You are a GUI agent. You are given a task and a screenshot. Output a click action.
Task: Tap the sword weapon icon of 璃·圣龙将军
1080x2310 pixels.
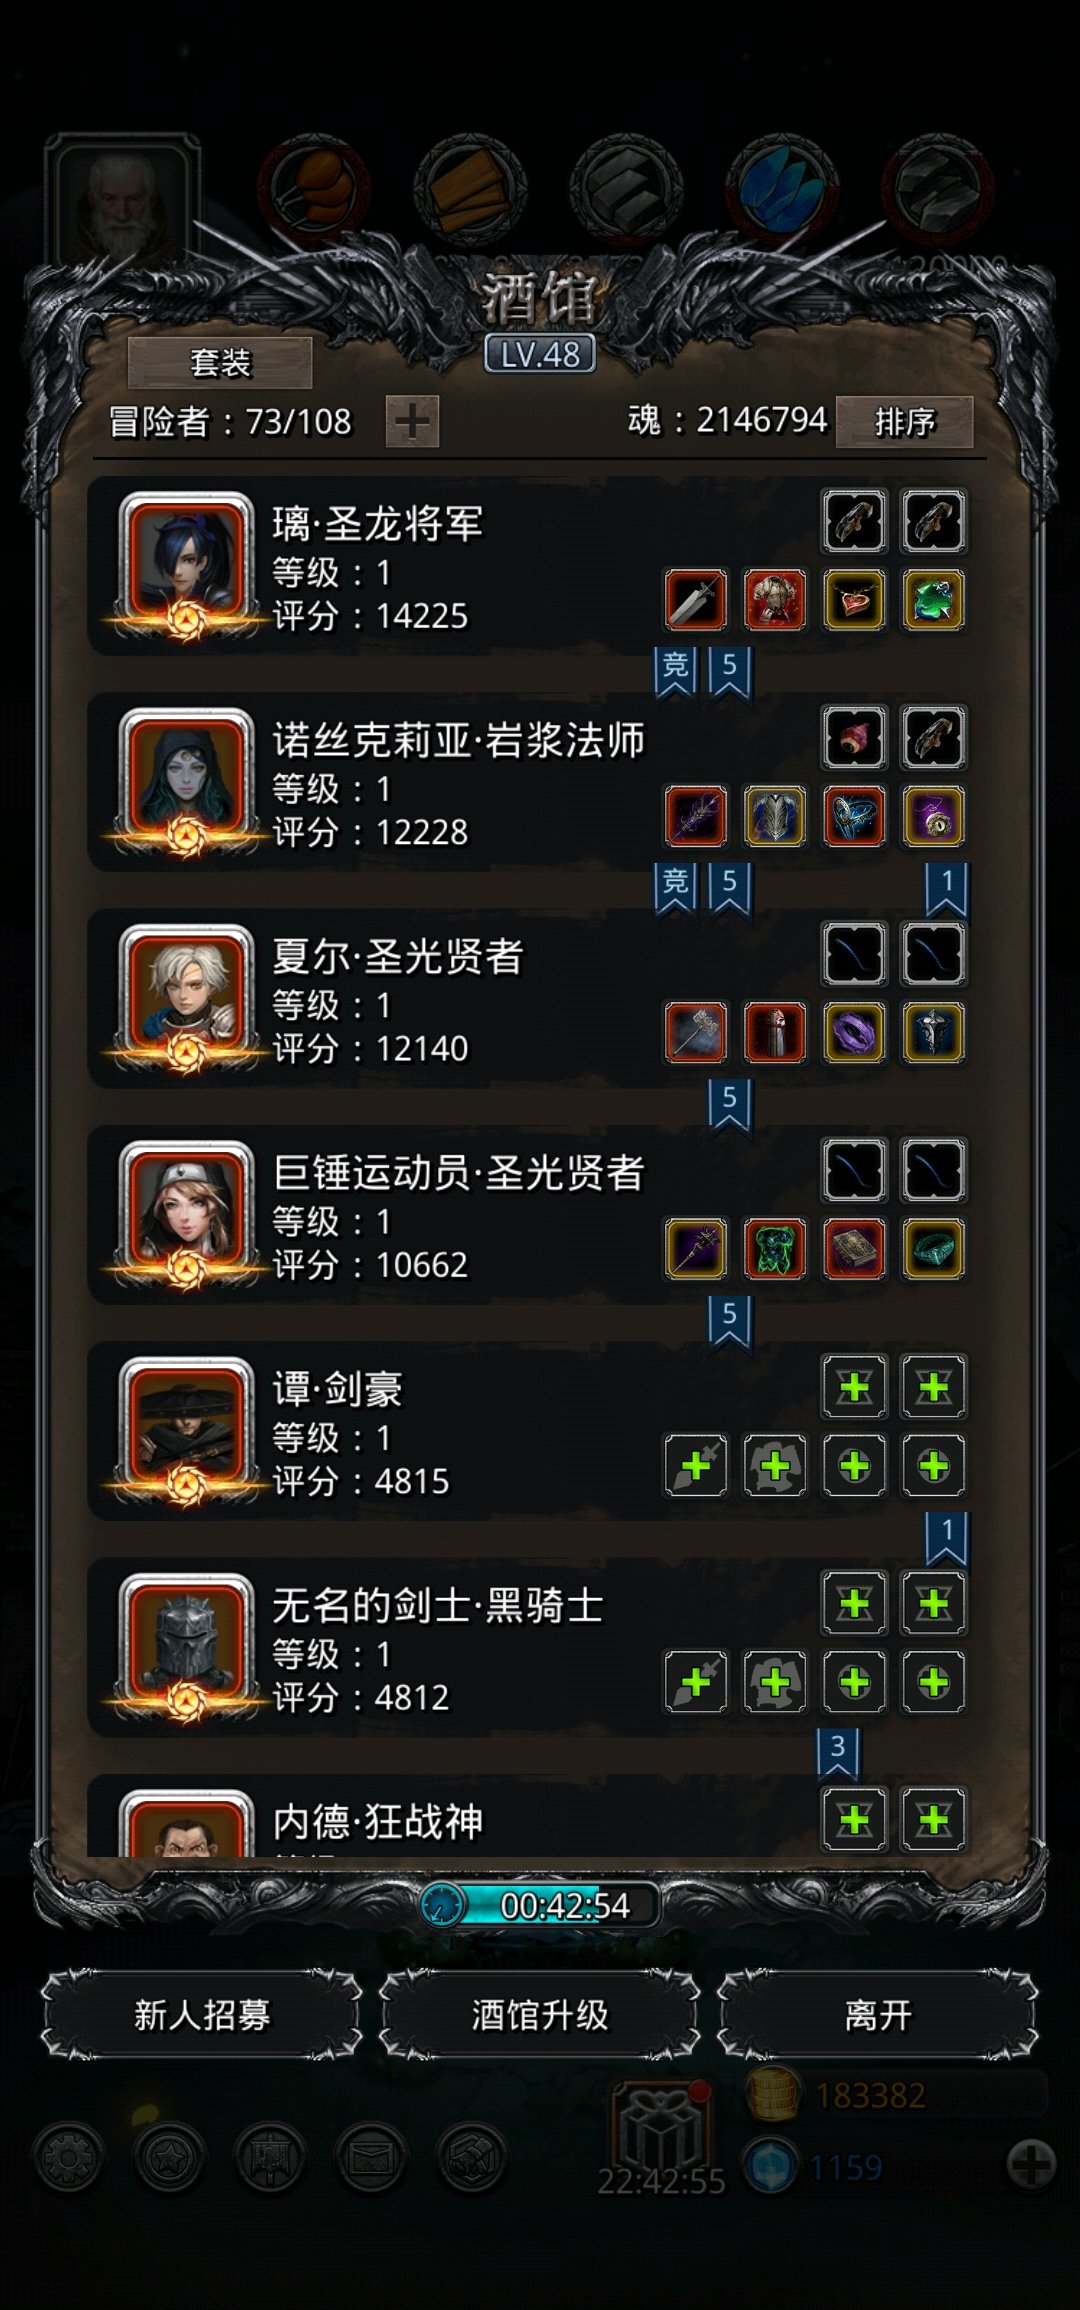(x=696, y=600)
